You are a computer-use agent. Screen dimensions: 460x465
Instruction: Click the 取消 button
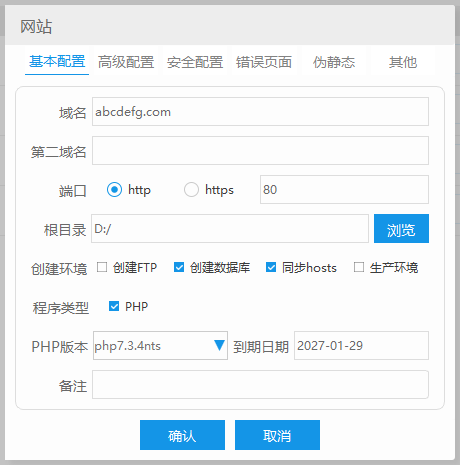click(277, 435)
